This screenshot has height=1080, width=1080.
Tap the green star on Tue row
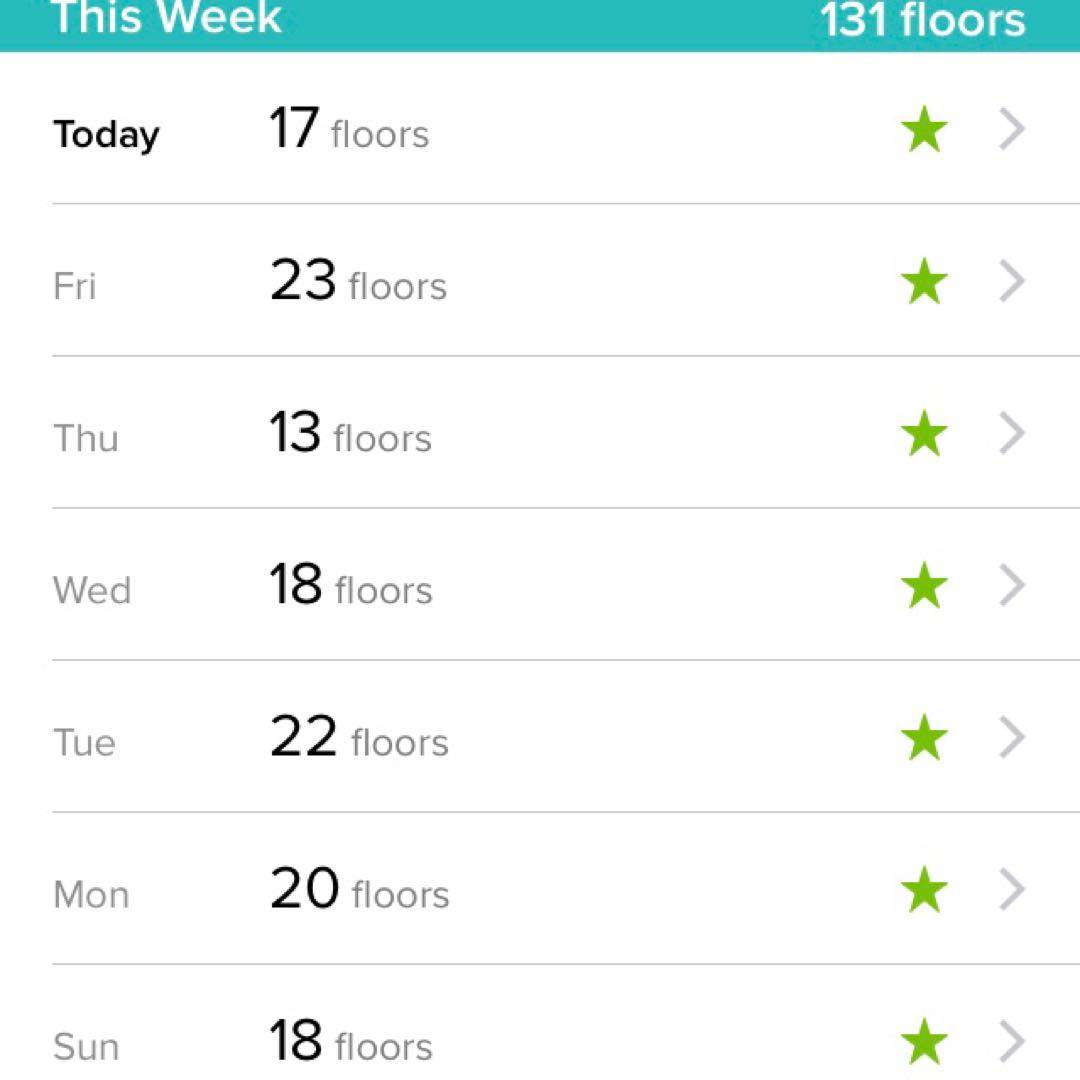click(924, 739)
